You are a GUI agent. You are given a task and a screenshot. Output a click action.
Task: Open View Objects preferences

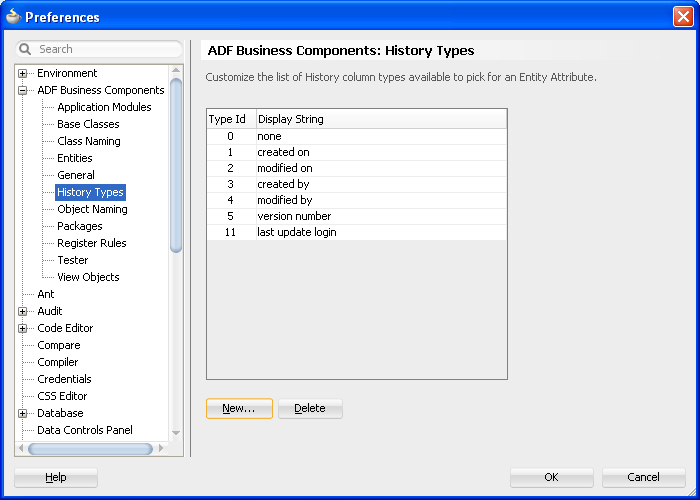tap(88, 277)
